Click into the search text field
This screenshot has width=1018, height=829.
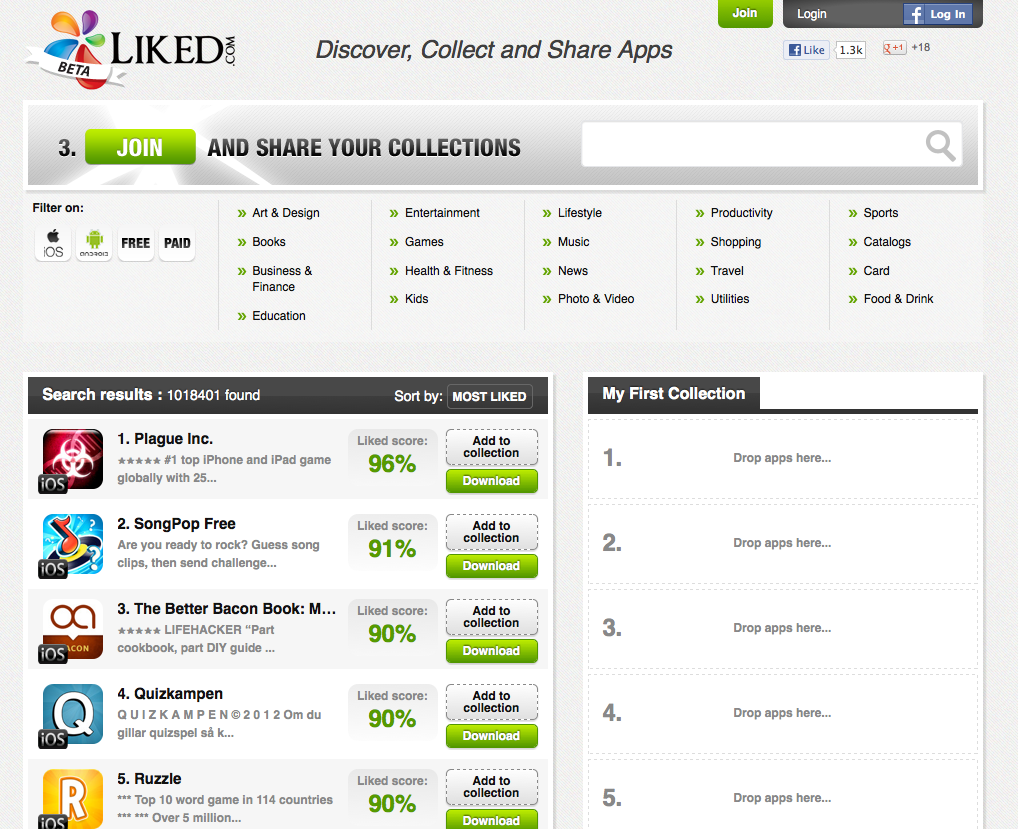(x=750, y=146)
